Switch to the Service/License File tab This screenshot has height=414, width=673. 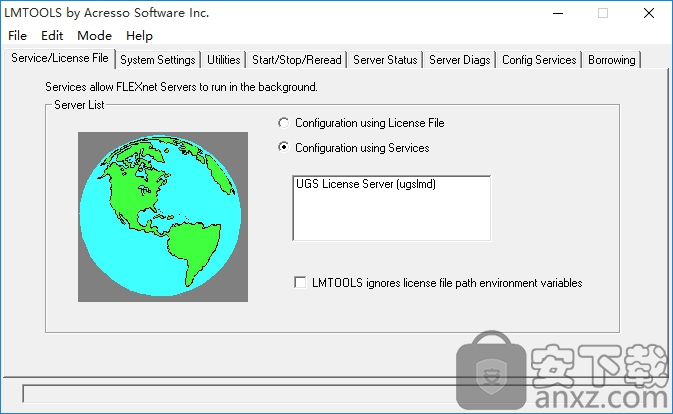(60, 58)
